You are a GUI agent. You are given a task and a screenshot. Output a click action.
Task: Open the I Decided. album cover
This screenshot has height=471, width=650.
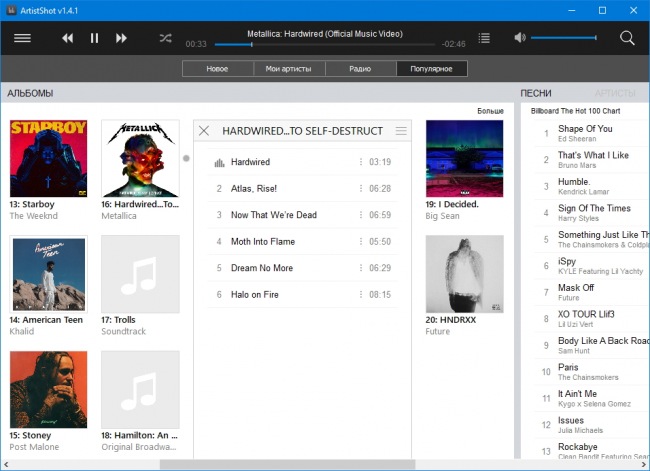point(465,158)
